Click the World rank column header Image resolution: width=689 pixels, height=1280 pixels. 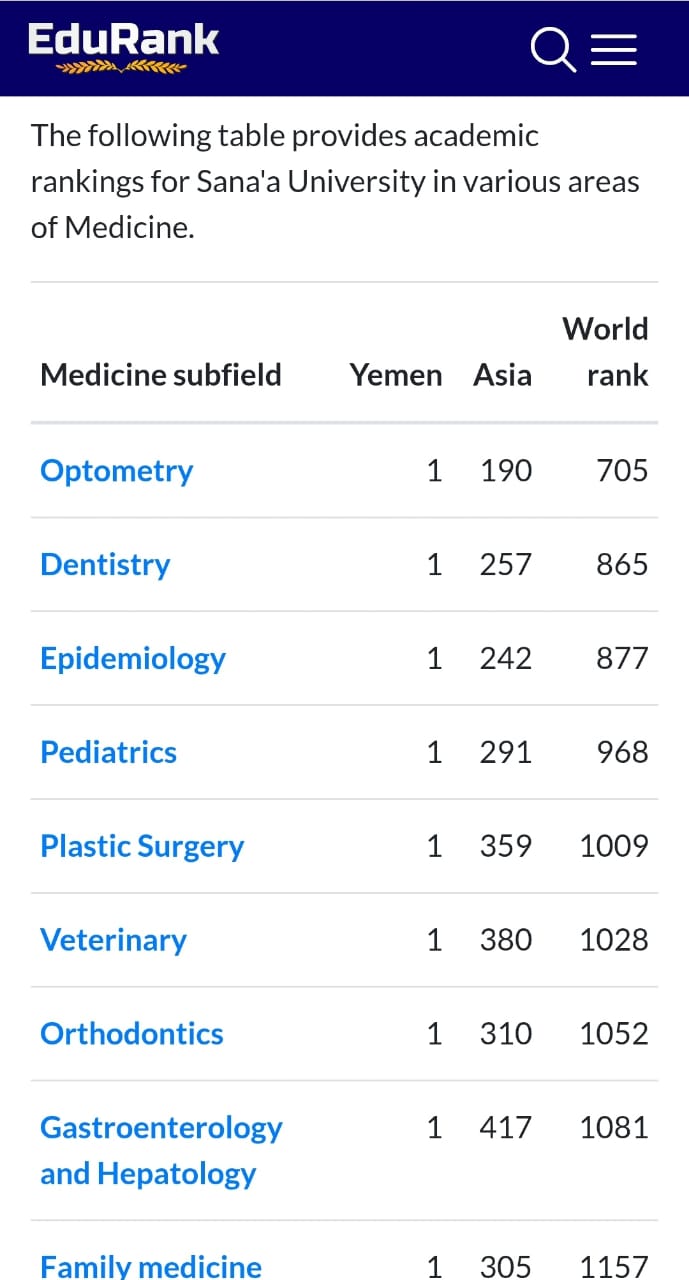click(605, 352)
